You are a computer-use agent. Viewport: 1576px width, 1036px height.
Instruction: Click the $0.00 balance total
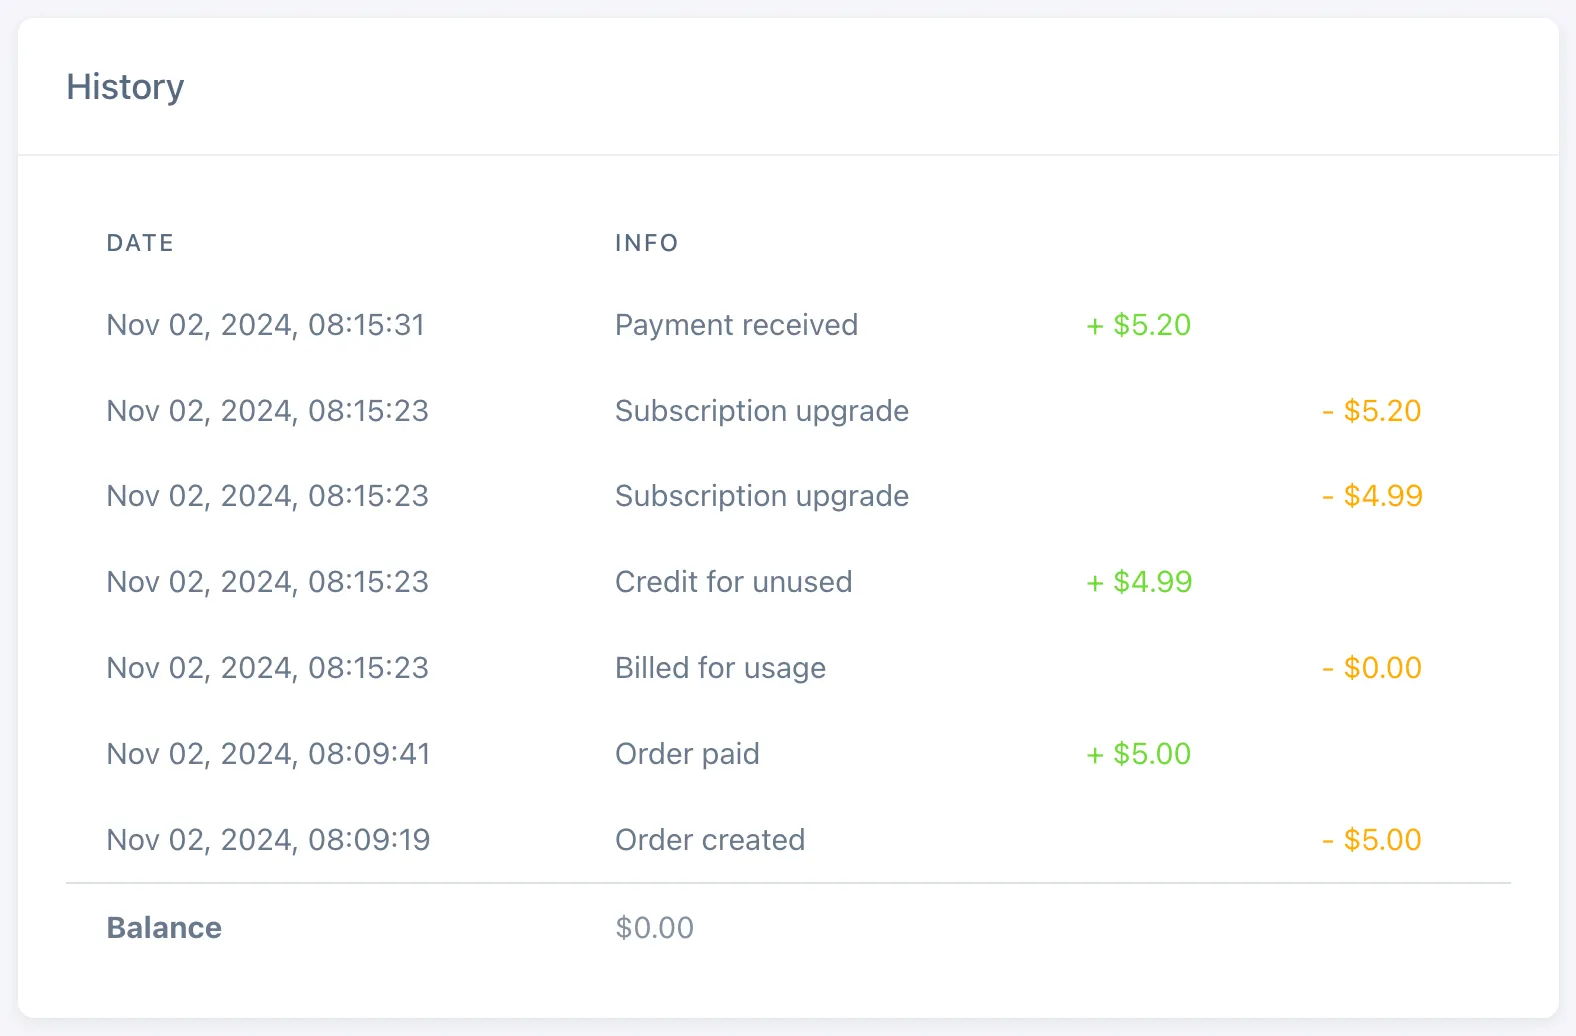tap(654, 928)
